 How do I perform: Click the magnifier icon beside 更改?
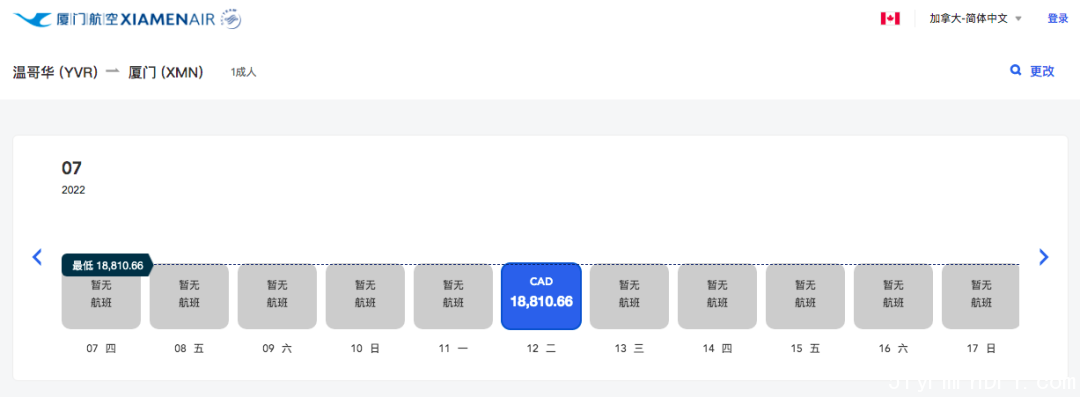pyautogui.click(x=1015, y=70)
